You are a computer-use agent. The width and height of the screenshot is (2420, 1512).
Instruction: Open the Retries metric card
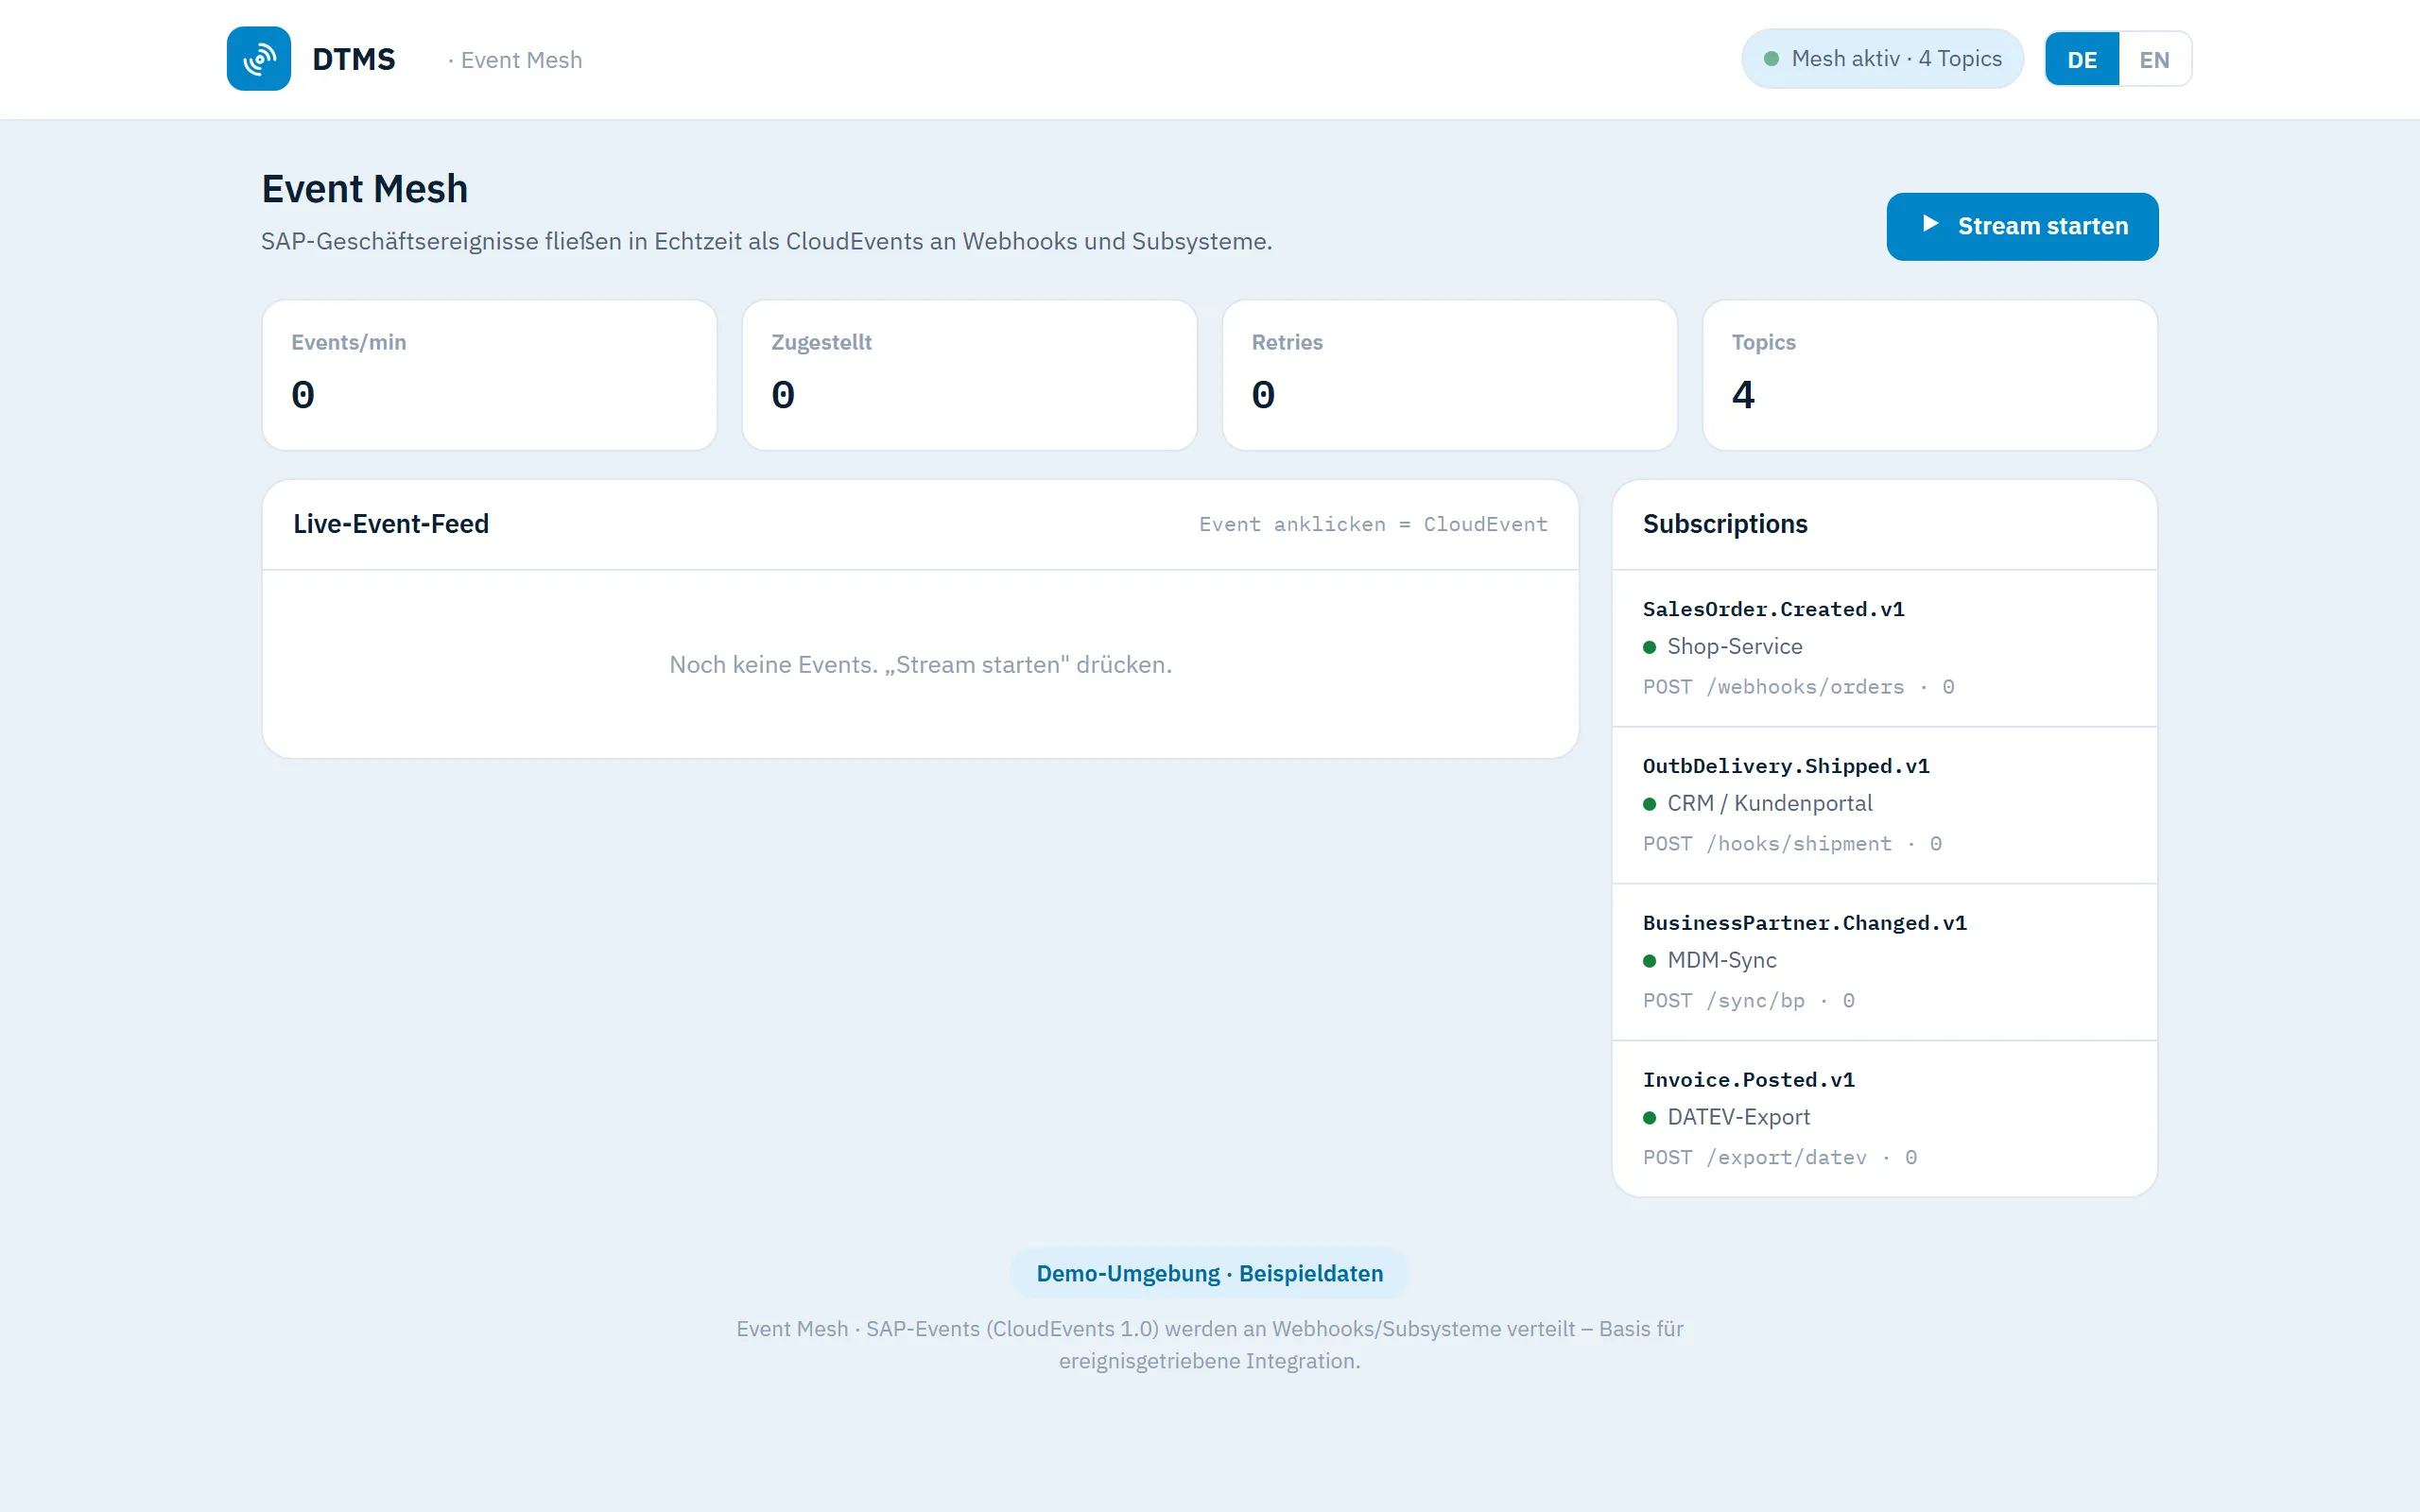click(1450, 375)
